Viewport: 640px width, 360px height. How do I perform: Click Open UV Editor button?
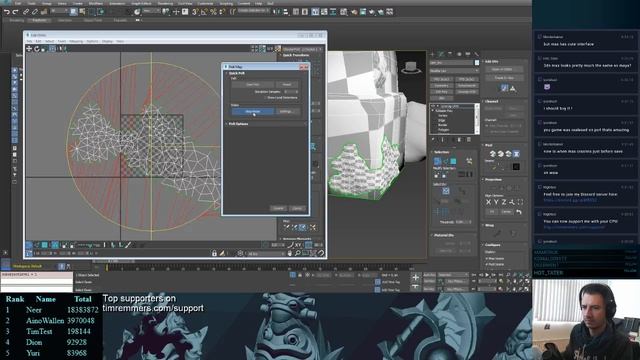504,70
